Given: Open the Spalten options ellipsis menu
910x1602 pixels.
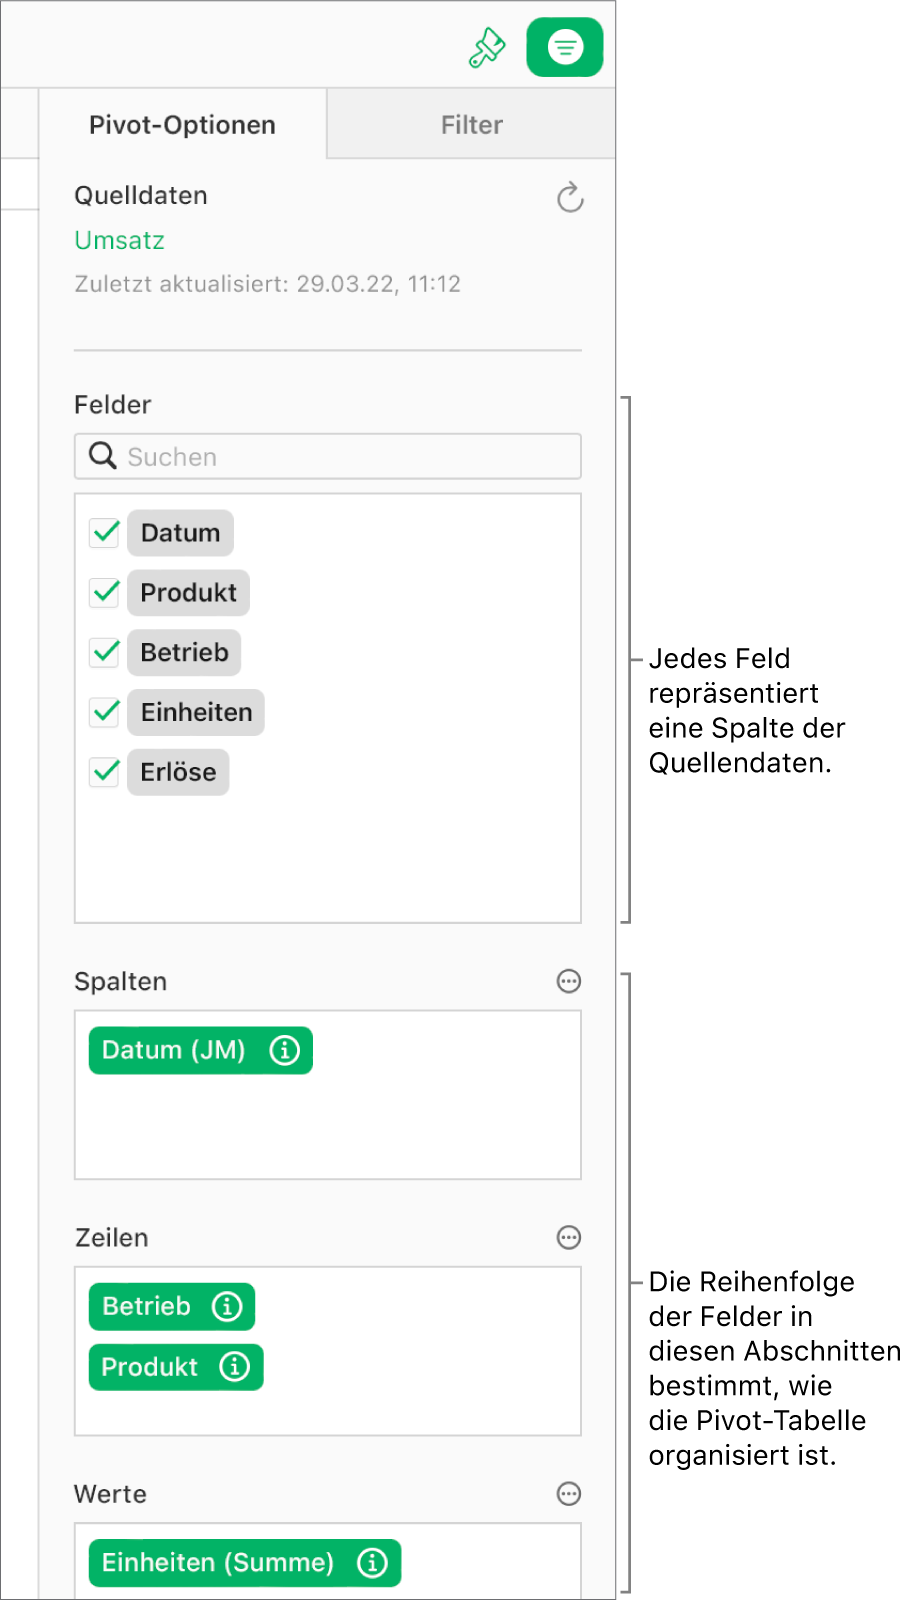Looking at the screenshot, I should pyautogui.click(x=568, y=981).
